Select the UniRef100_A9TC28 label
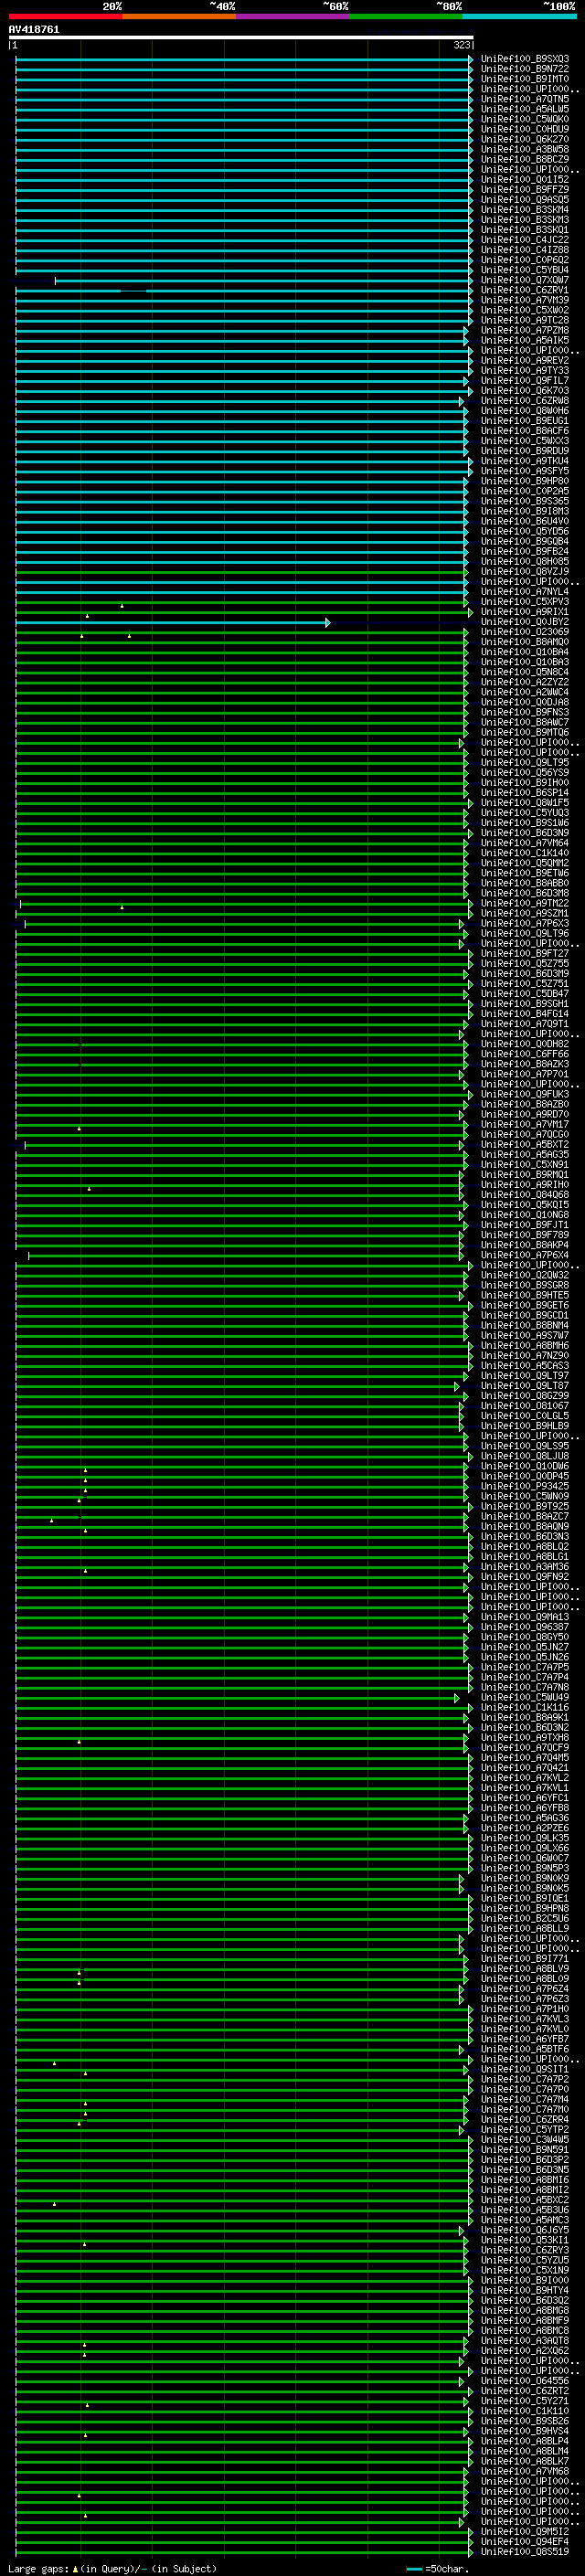585x2576 pixels. tap(525, 320)
